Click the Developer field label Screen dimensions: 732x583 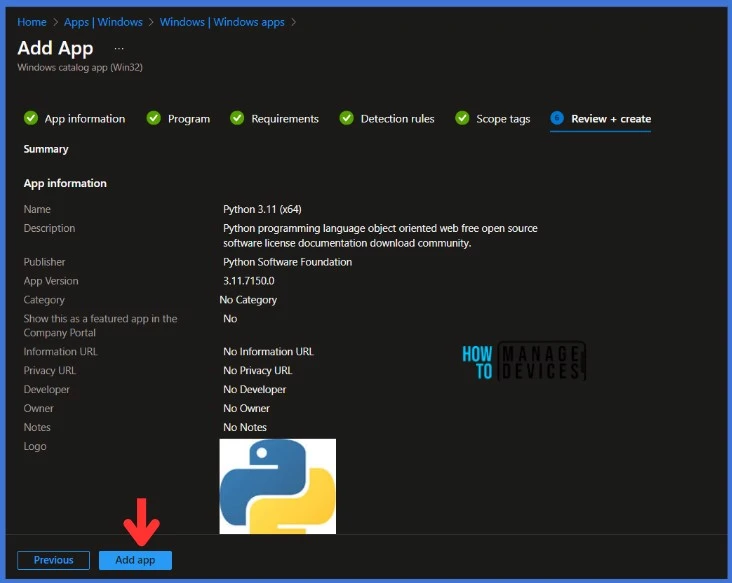tap(46, 389)
